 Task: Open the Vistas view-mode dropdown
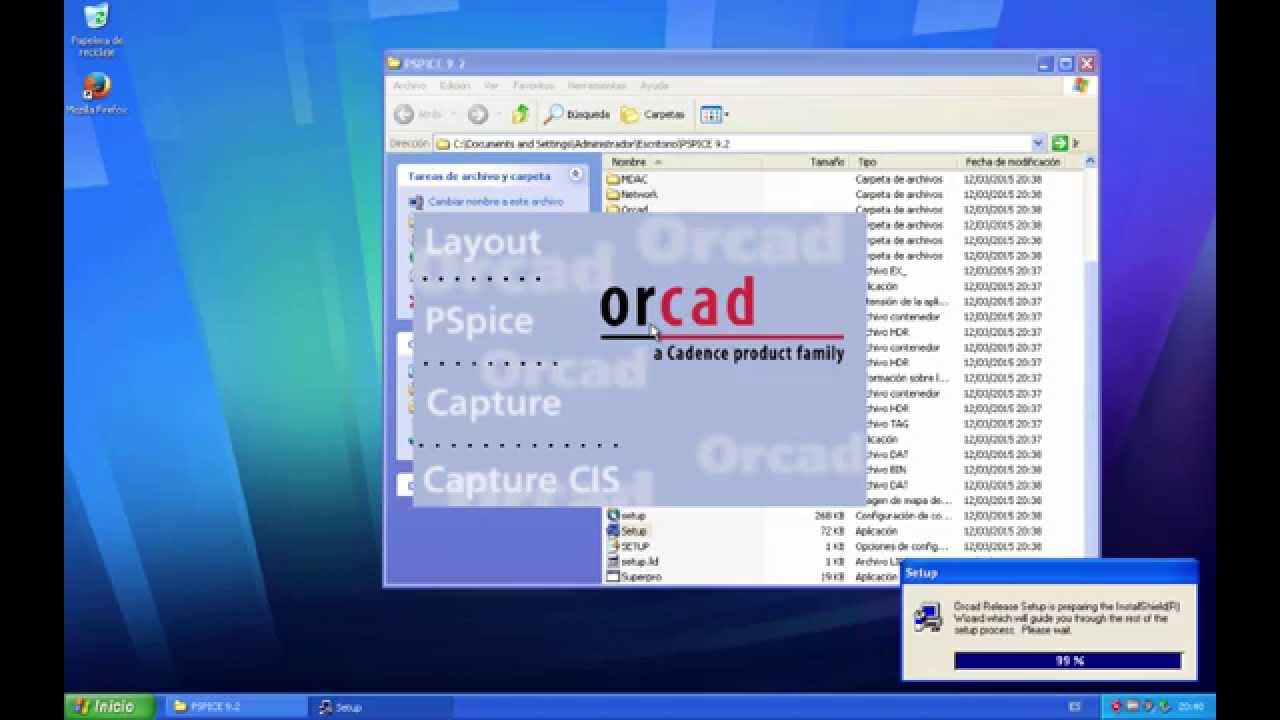pyautogui.click(x=714, y=114)
